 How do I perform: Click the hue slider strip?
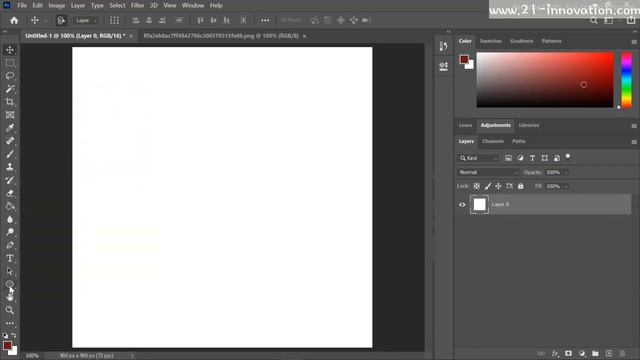pyautogui.click(x=627, y=80)
